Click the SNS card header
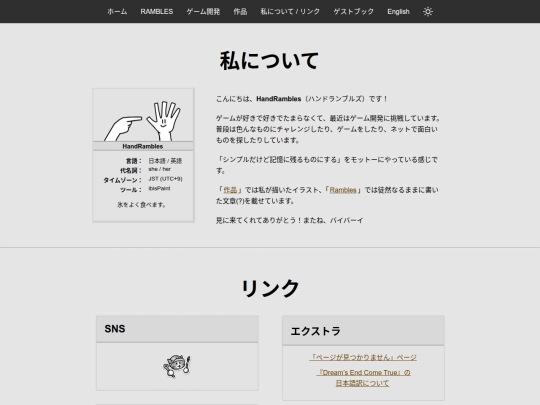Screen dimensions: 540x405 click(177, 329)
